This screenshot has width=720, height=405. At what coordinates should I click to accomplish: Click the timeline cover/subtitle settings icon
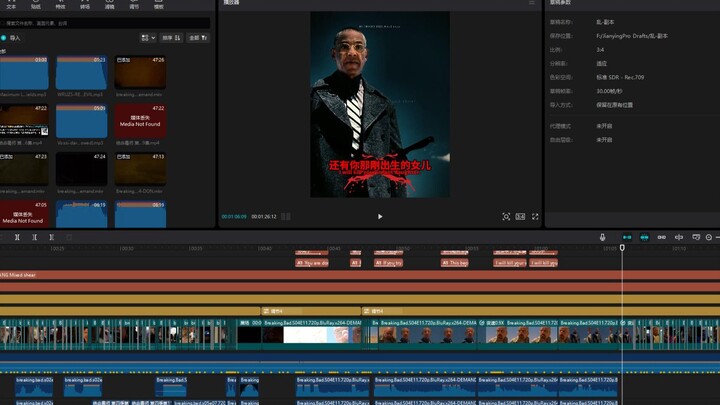coord(696,237)
